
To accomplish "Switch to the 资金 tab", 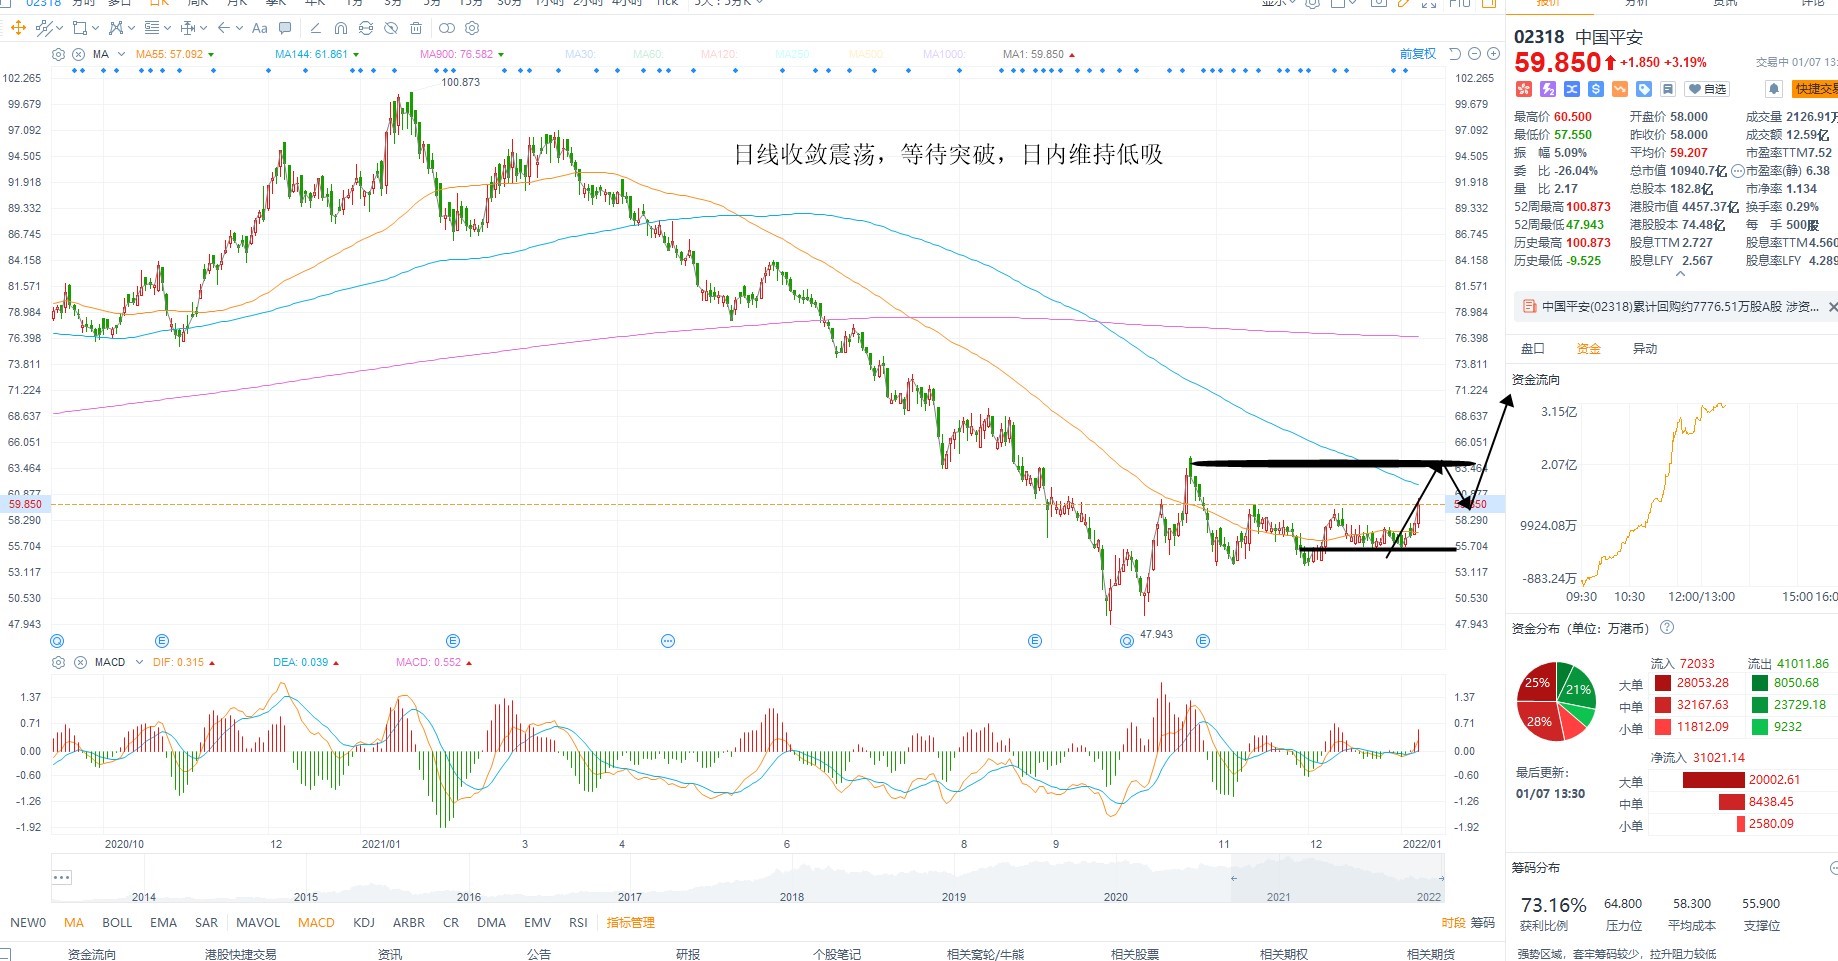I will point(1588,348).
